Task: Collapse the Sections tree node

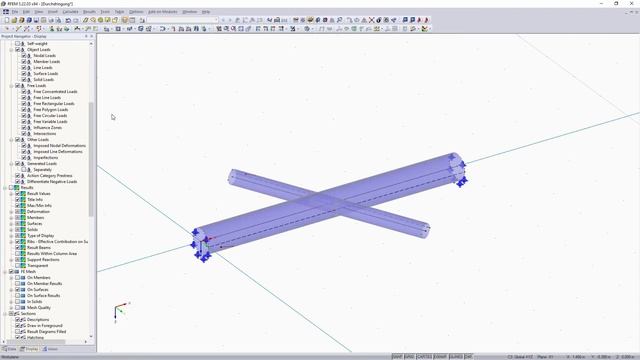Action: [5, 314]
